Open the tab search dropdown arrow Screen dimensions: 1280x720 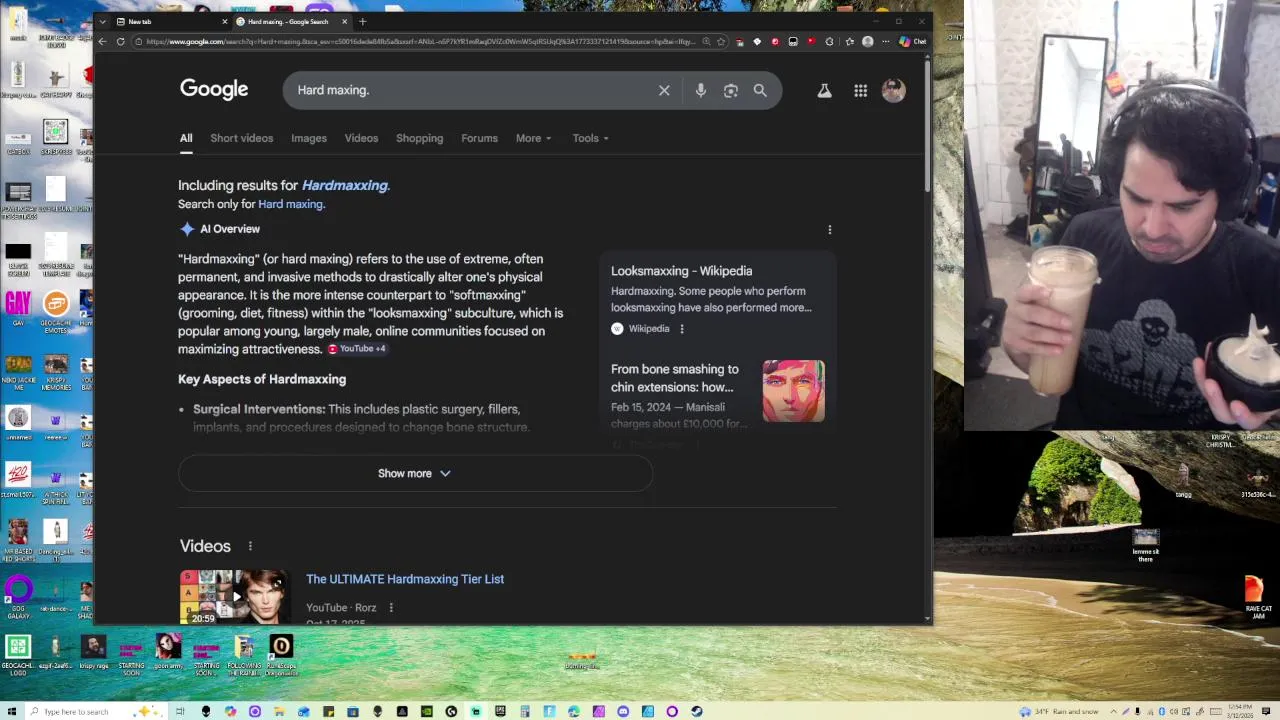click(102, 21)
